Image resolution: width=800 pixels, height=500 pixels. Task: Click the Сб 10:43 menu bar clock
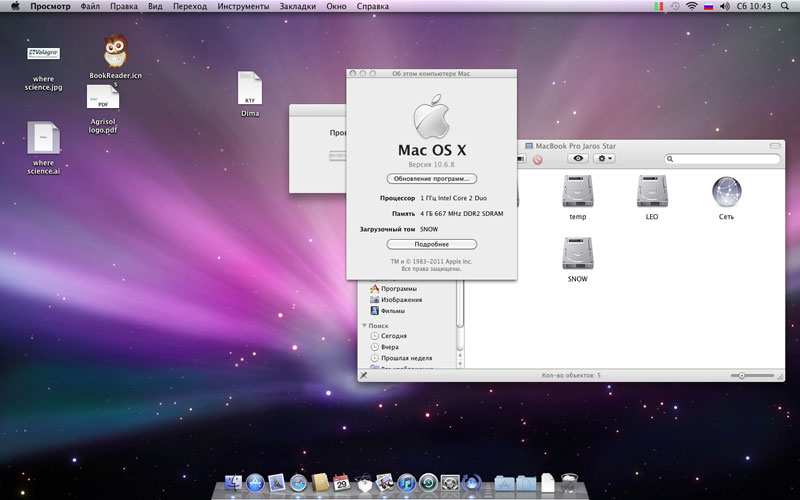pos(754,6)
